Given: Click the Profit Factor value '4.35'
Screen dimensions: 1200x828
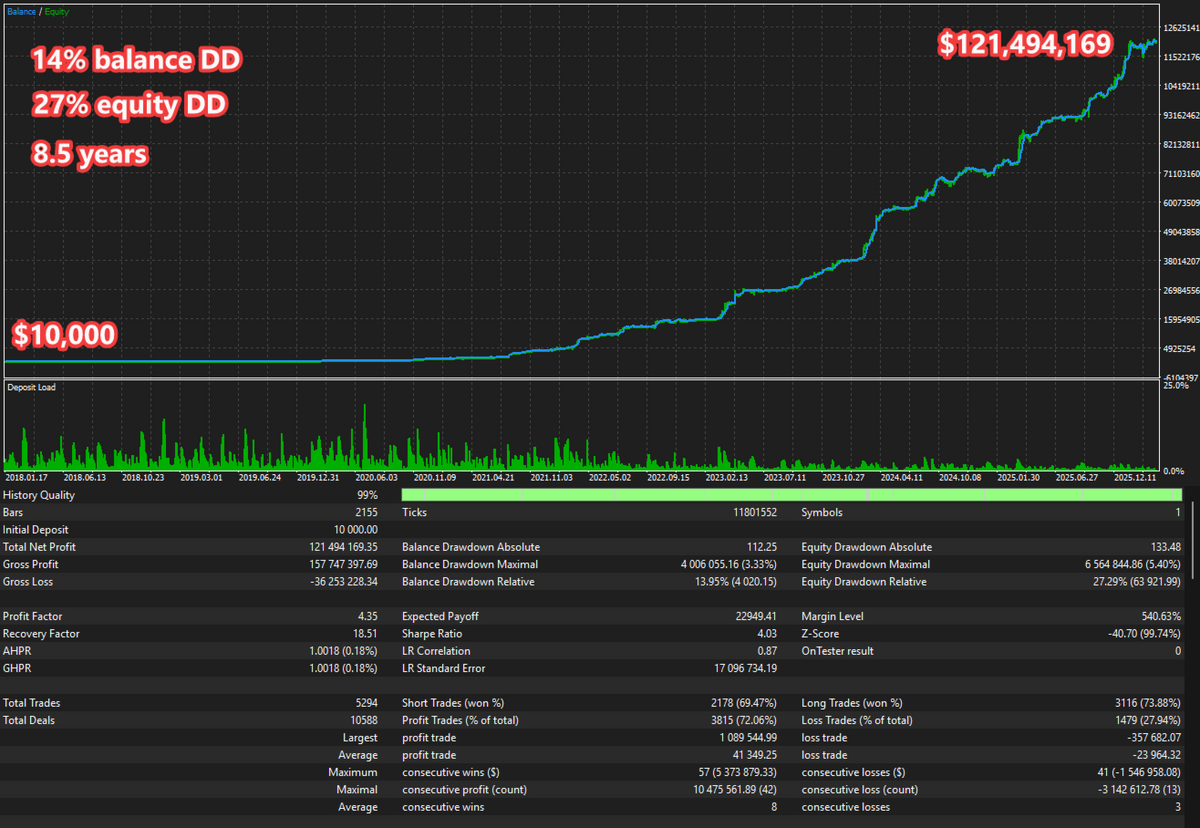Looking at the screenshot, I should click(368, 617).
